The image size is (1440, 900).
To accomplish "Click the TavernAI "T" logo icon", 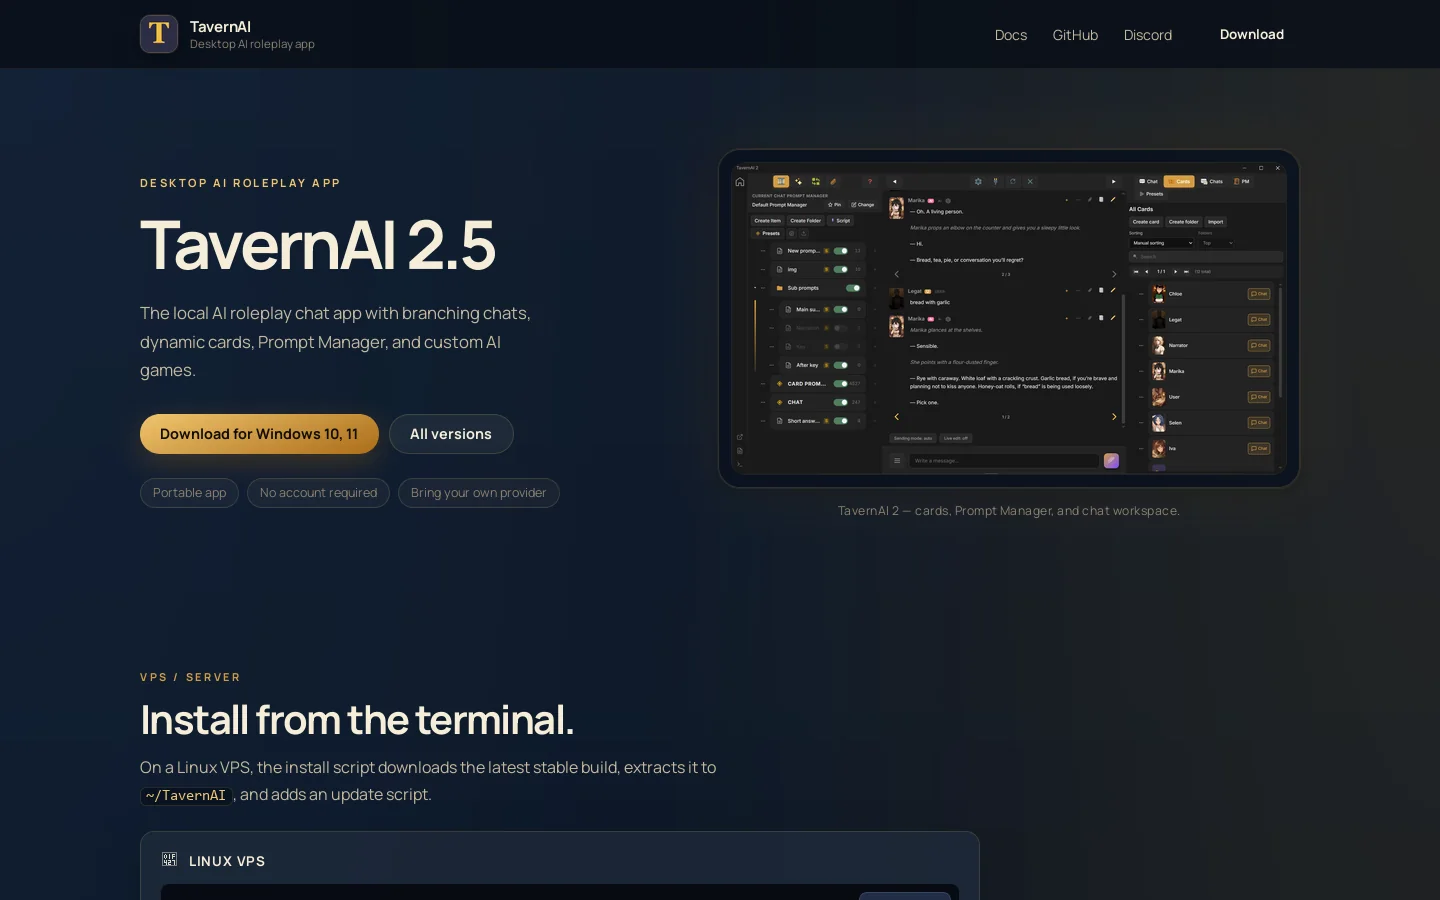I will tap(159, 34).
